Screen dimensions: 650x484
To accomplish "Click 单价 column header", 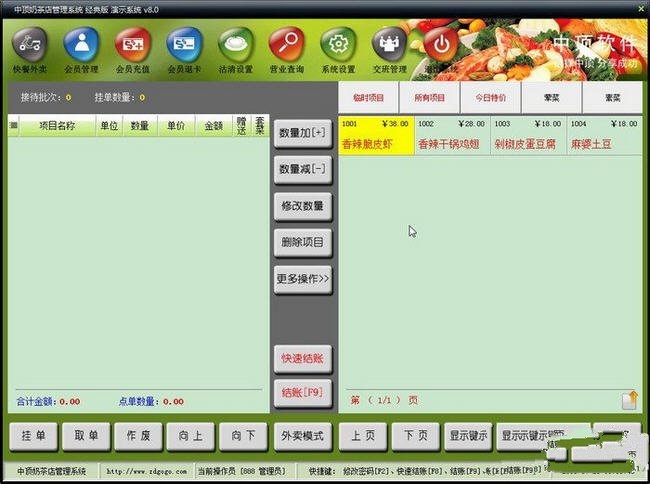I will point(176,126).
